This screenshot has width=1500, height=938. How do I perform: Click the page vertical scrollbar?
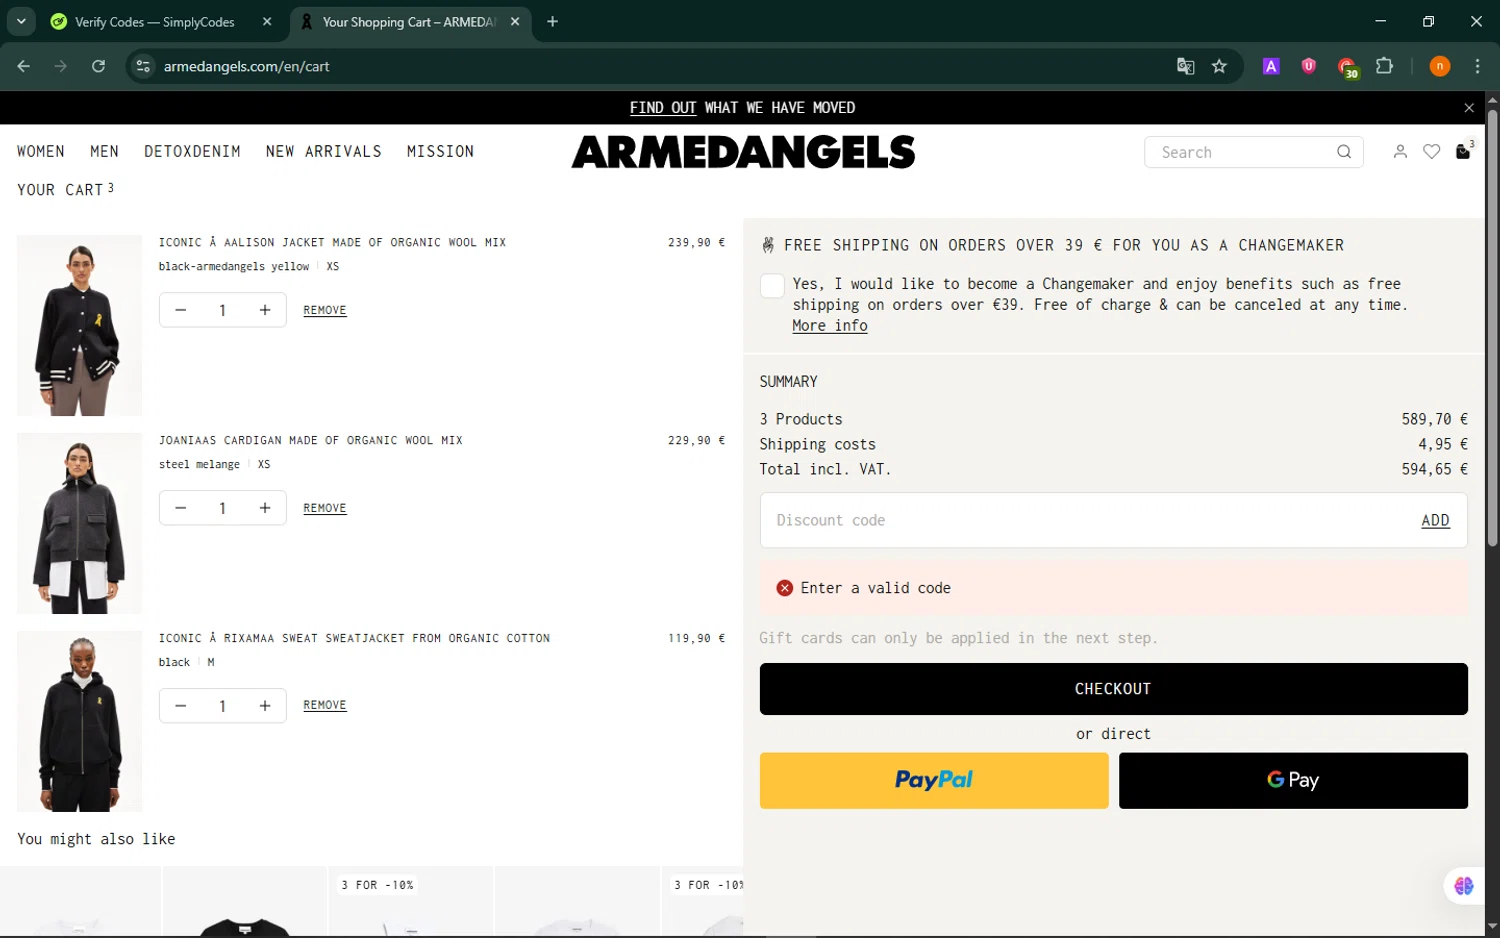(1492, 330)
